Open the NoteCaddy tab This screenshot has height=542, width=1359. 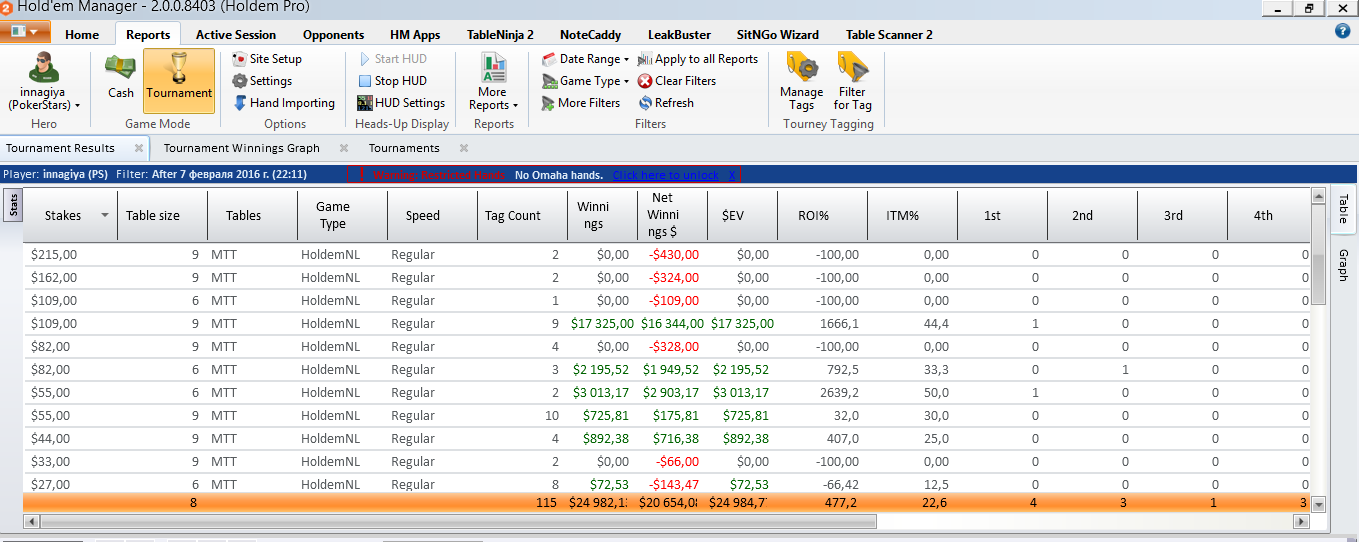tap(590, 34)
